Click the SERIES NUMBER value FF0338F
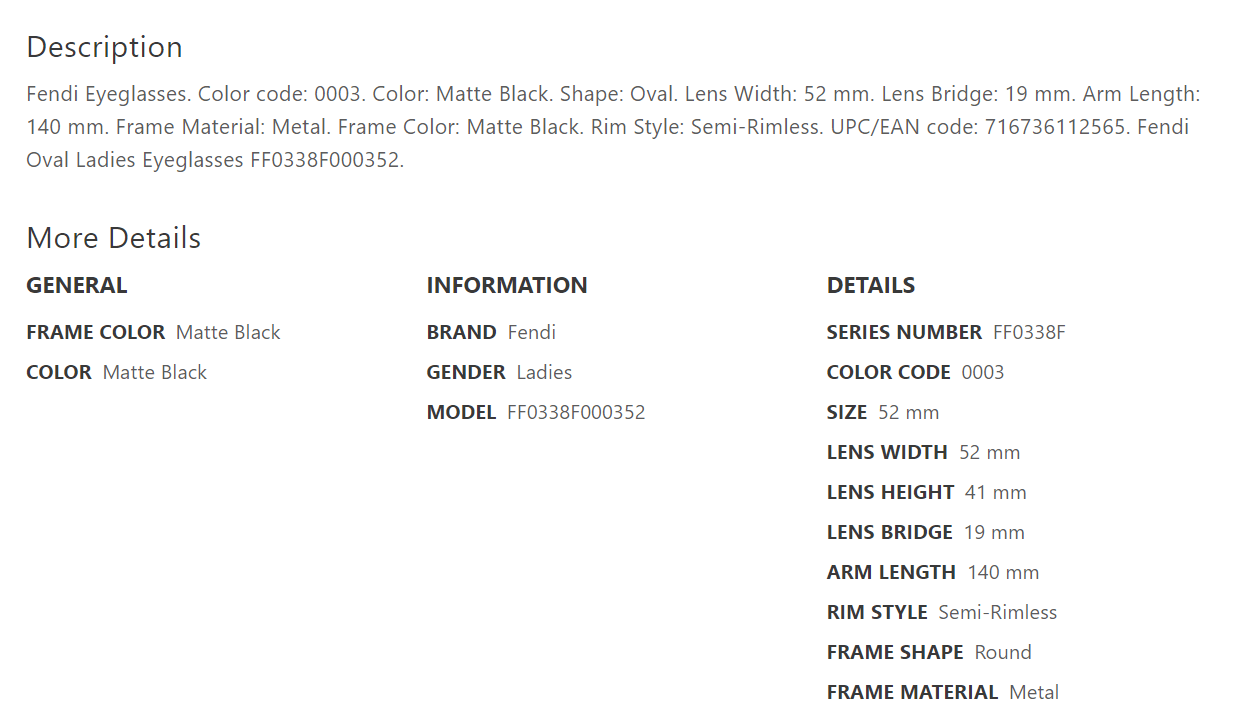This screenshot has height=722, width=1247. point(1029,332)
